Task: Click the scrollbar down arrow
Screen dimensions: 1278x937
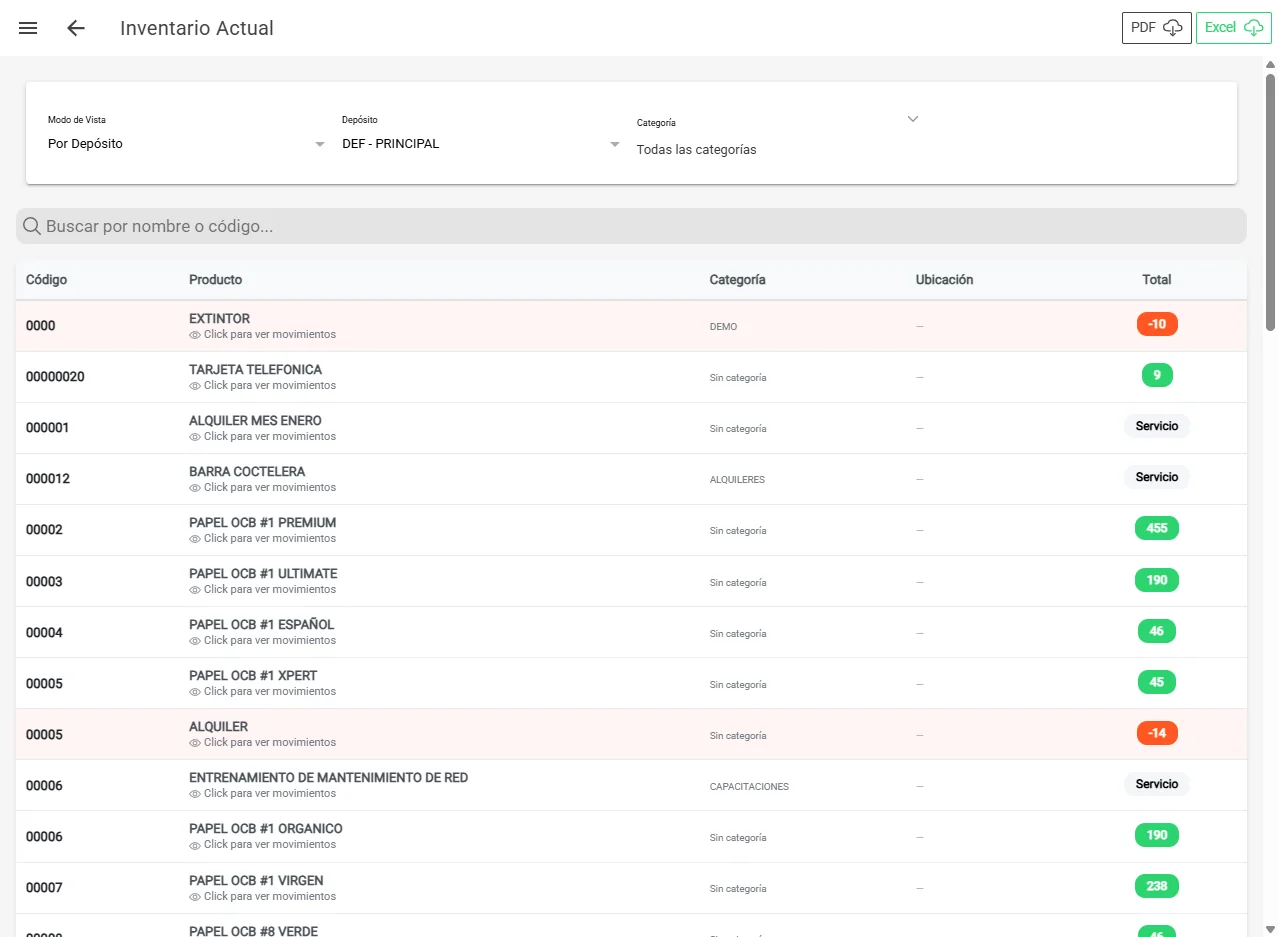Action: pos(1271,930)
